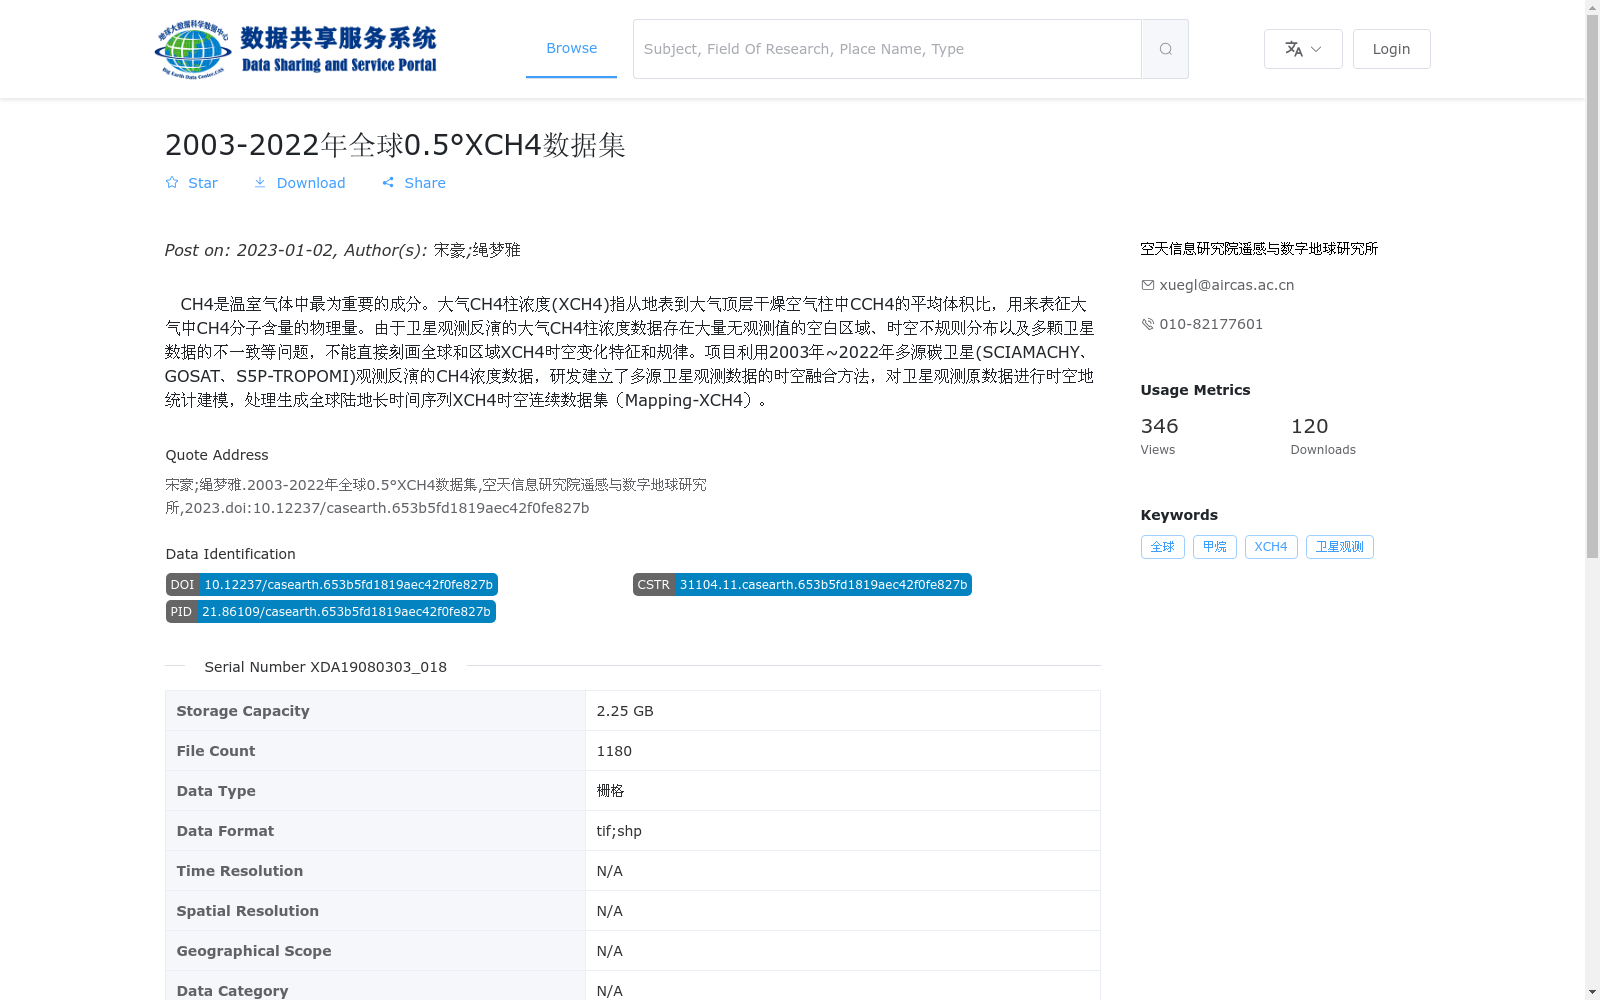Screen dimensions: 1600x1000
Task: Select the 卫星观测 keyword tag
Action: (1340, 547)
